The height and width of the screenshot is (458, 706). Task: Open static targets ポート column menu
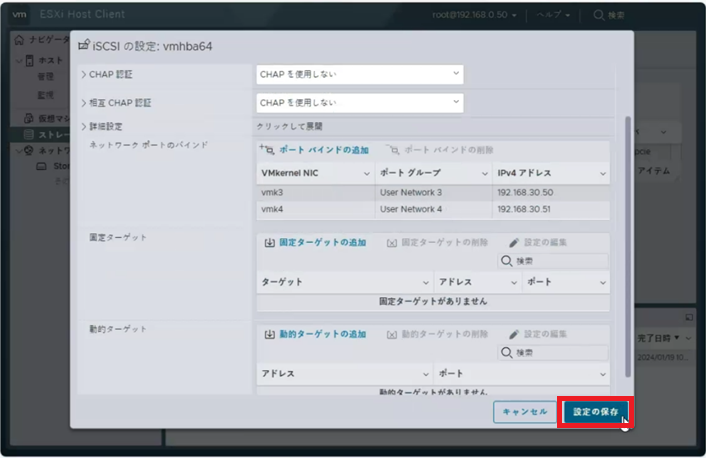tap(603, 283)
